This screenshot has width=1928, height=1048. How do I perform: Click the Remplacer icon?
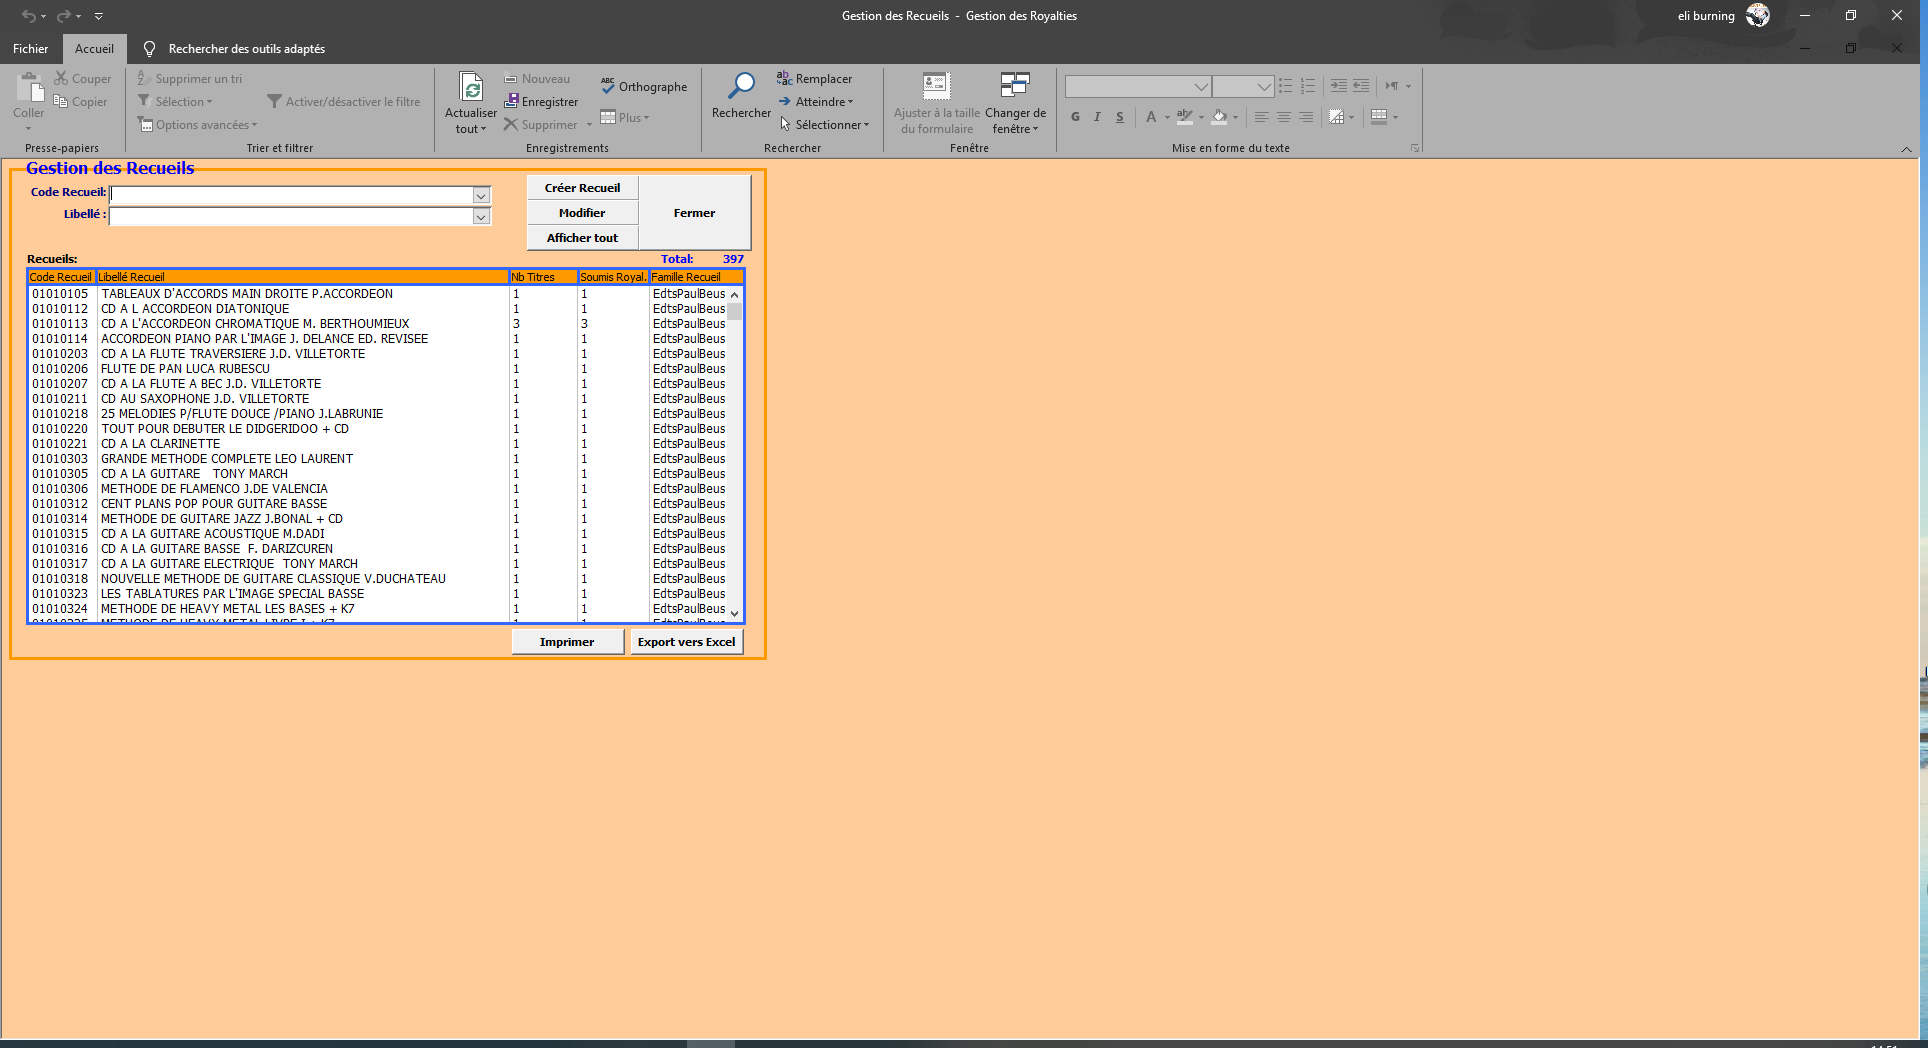tap(785, 78)
